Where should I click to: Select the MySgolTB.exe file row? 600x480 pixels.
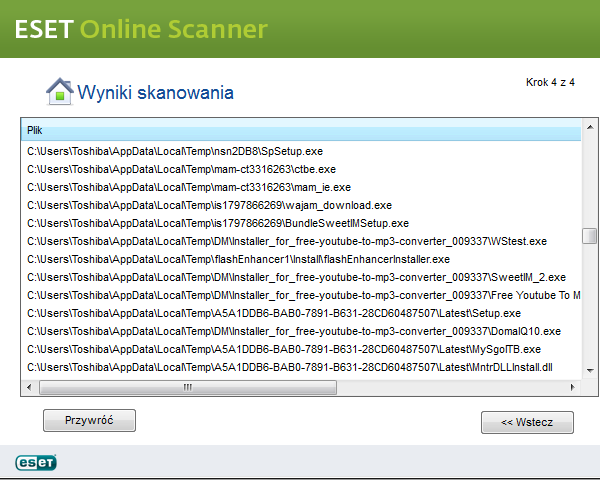[x=301, y=349]
